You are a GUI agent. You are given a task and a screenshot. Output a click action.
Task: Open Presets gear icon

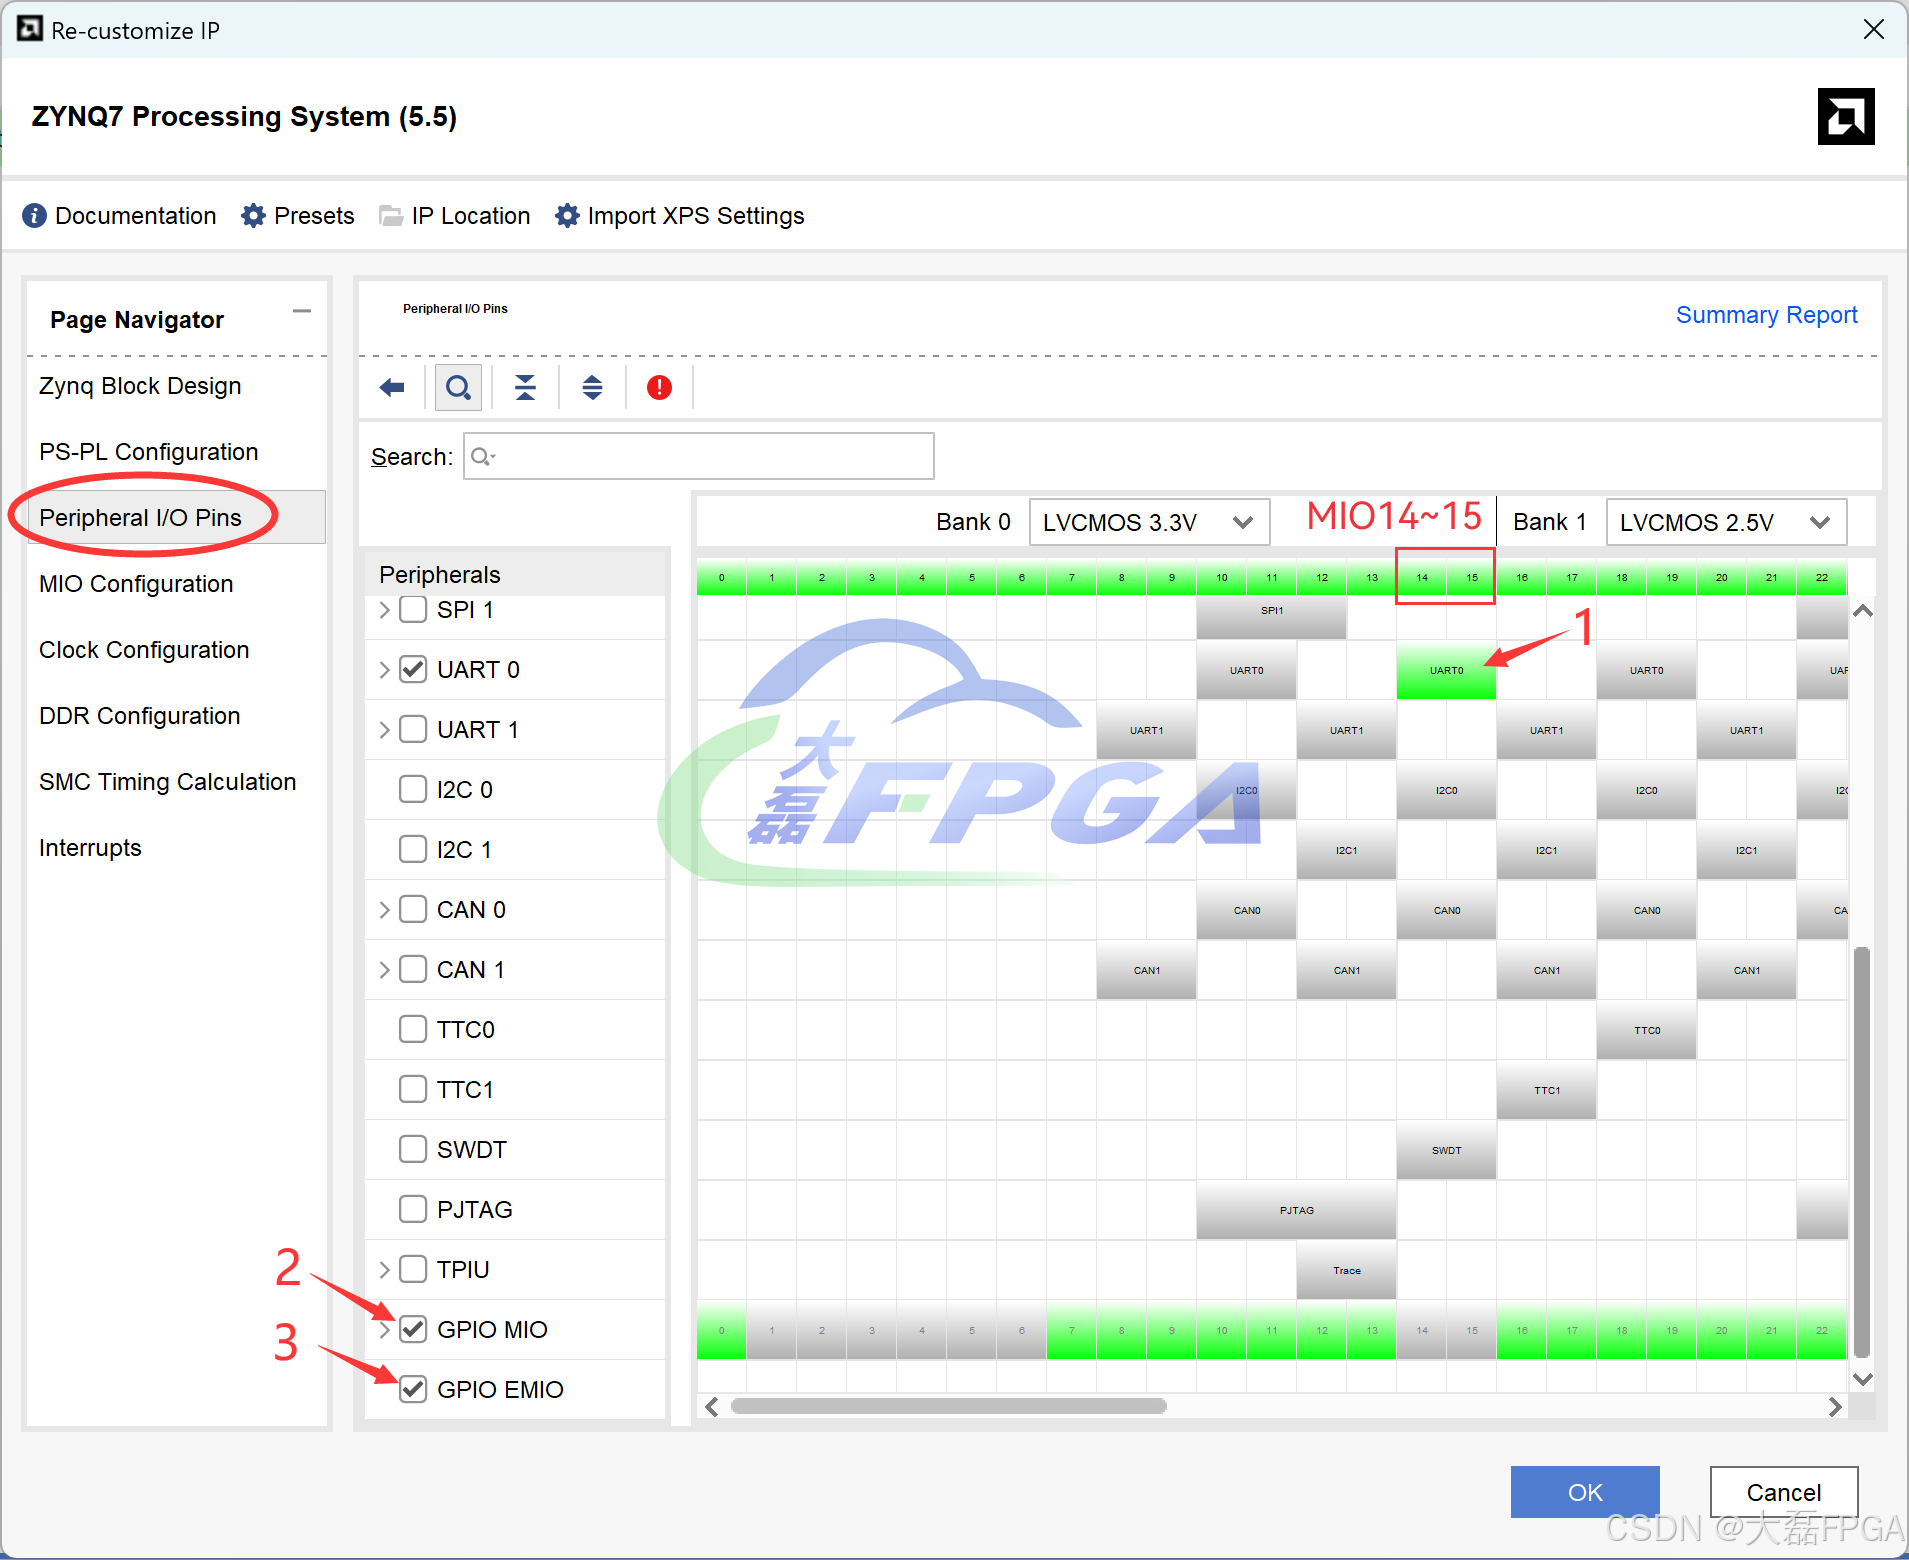(x=253, y=216)
